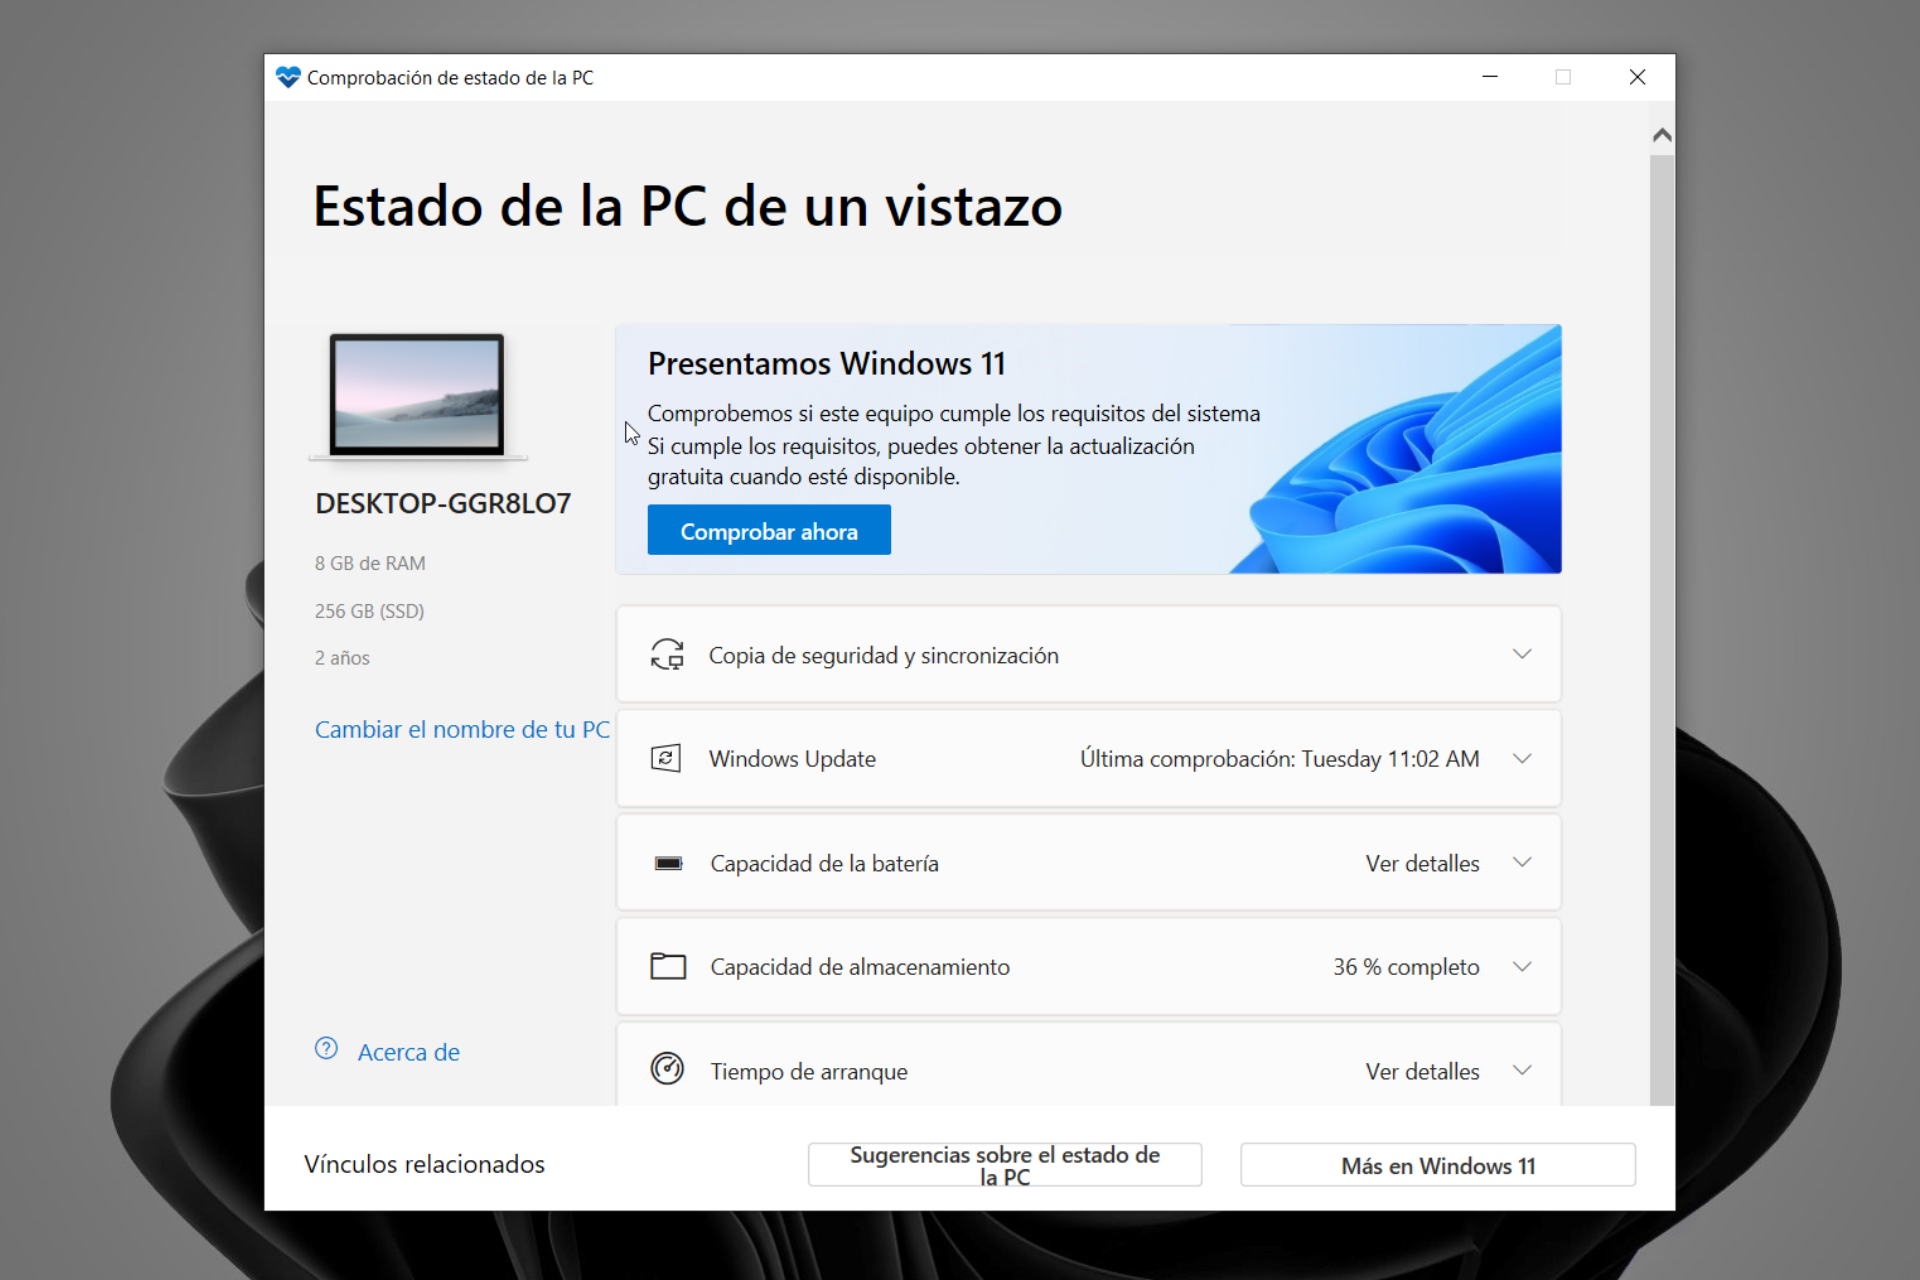Screen dimensions: 1920x1280
Task: Click the scroll up arrow
Action: pos(1662,135)
